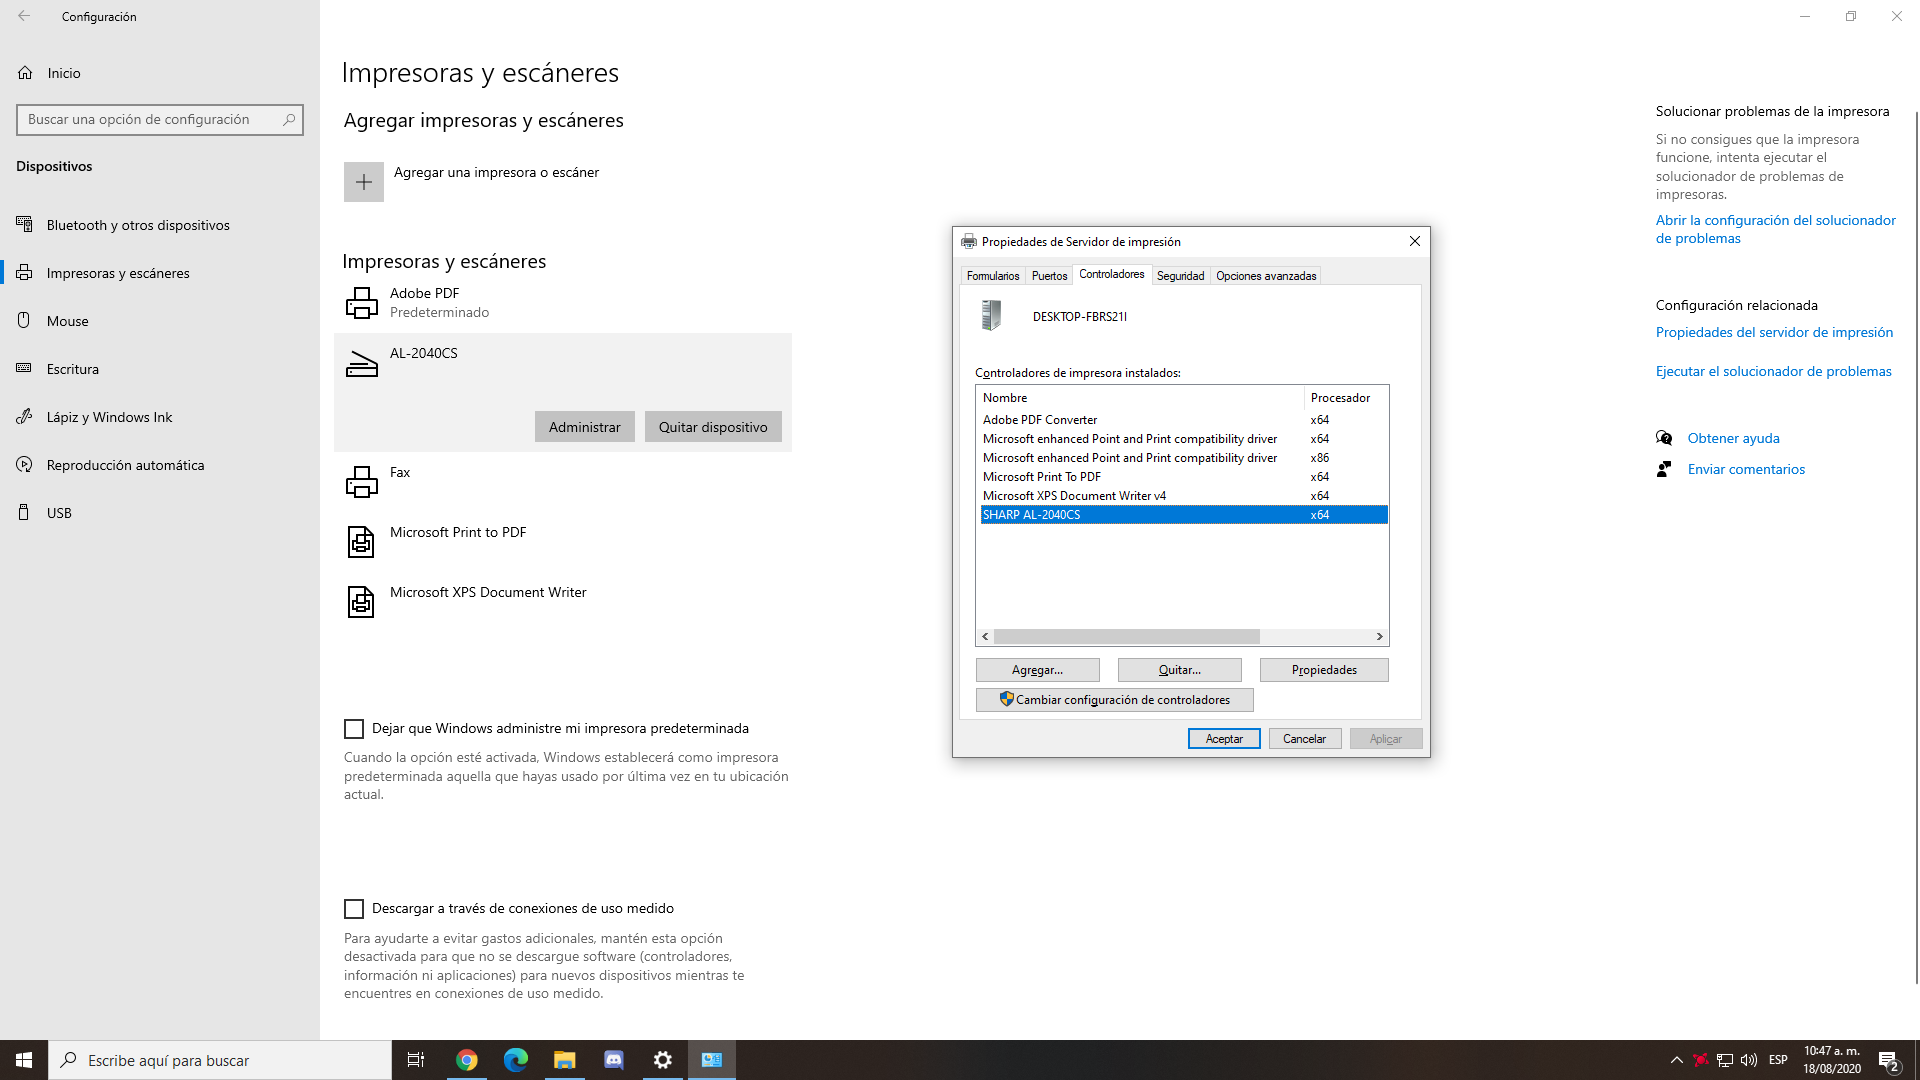This screenshot has width=1920, height=1080.
Task: Open the Opciones avanzadas tab
Action: point(1266,276)
